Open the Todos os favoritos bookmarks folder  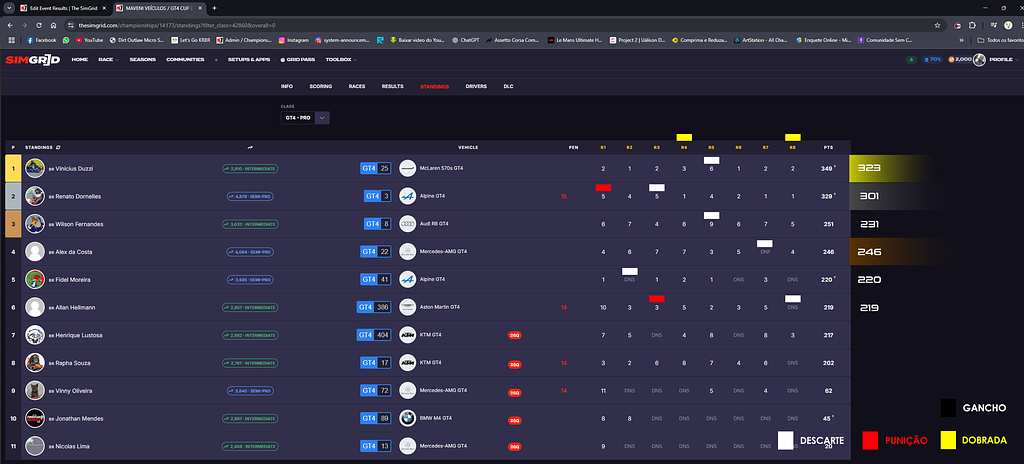click(1000, 40)
